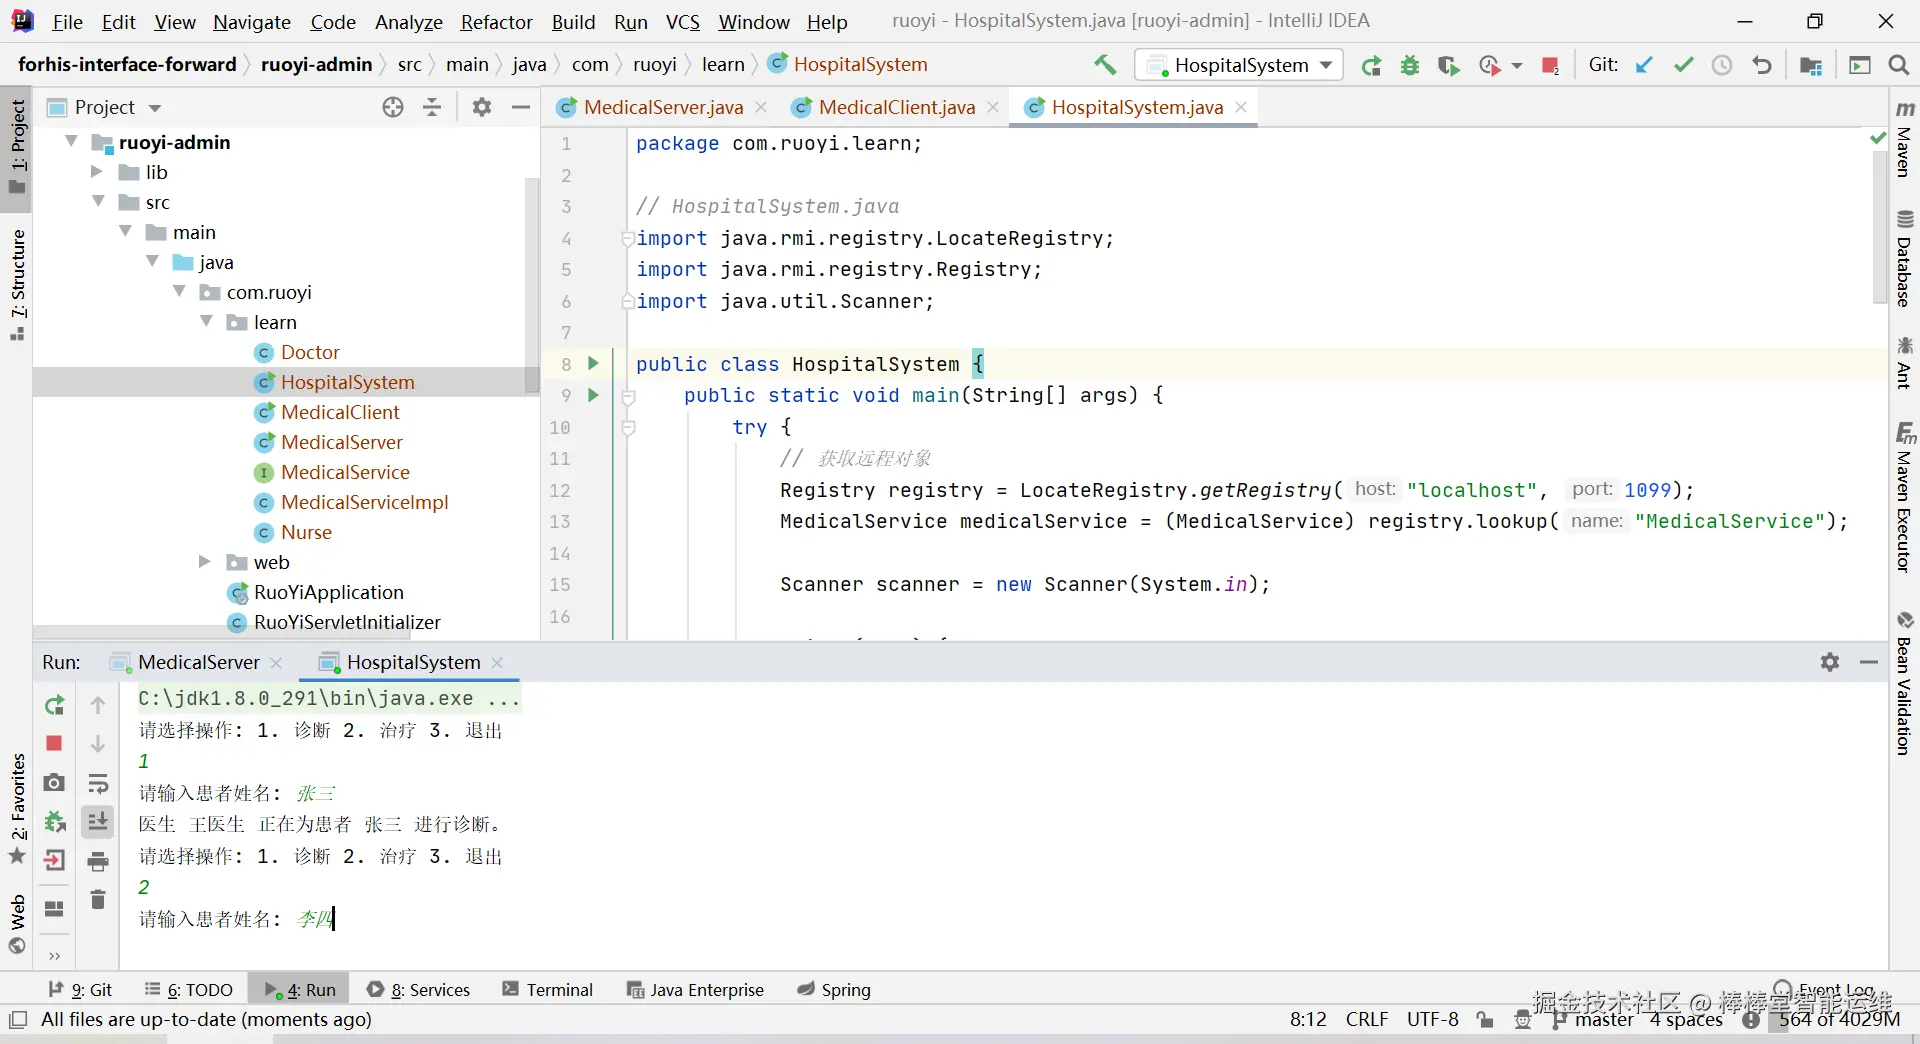Screen dimensions: 1920x1044
Task: Open the Terminal tool window
Action: coord(548,989)
